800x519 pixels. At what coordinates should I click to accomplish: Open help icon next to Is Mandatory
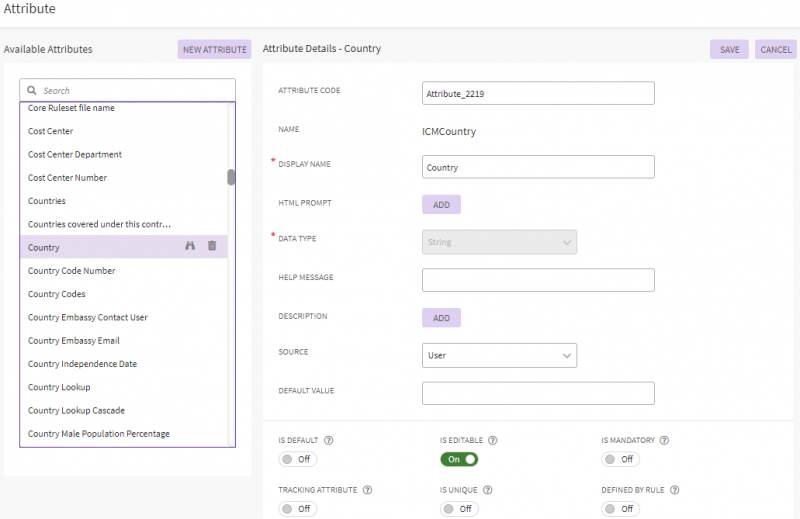coord(664,440)
